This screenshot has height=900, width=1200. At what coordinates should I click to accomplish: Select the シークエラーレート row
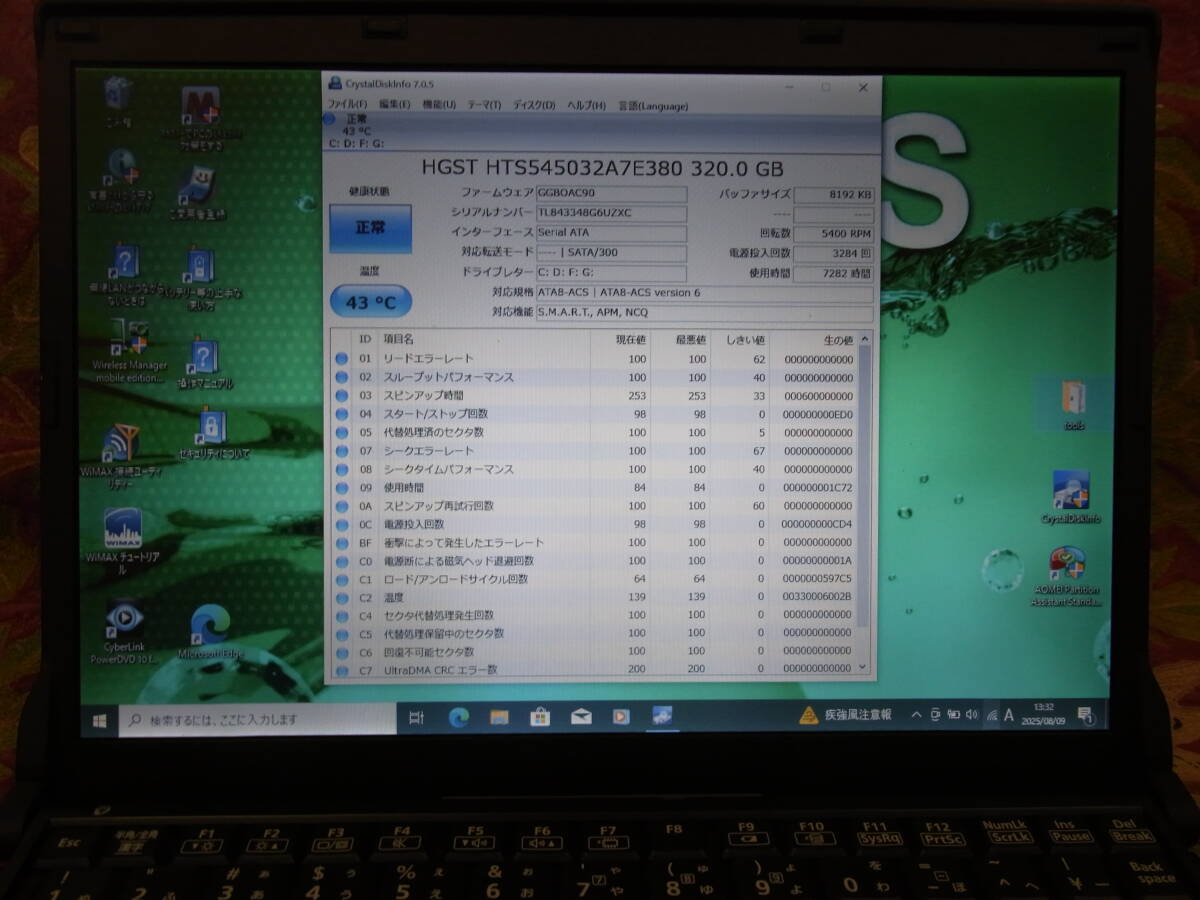tap(595, 451)
